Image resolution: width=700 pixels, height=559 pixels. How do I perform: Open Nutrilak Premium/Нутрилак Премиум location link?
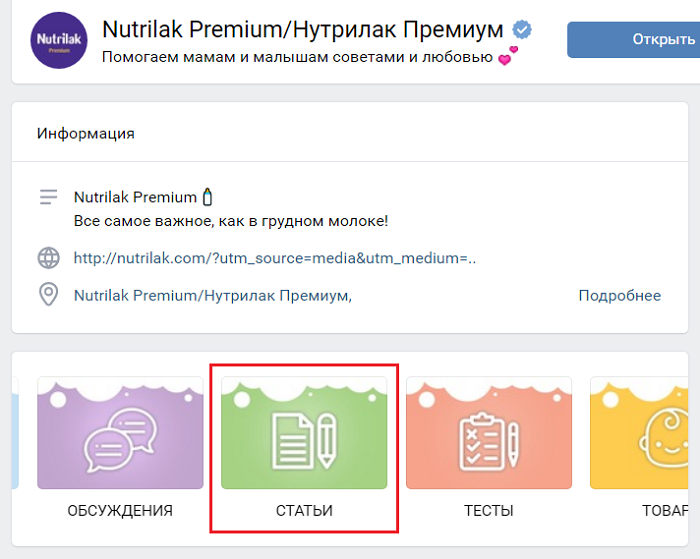coord(212,296)
